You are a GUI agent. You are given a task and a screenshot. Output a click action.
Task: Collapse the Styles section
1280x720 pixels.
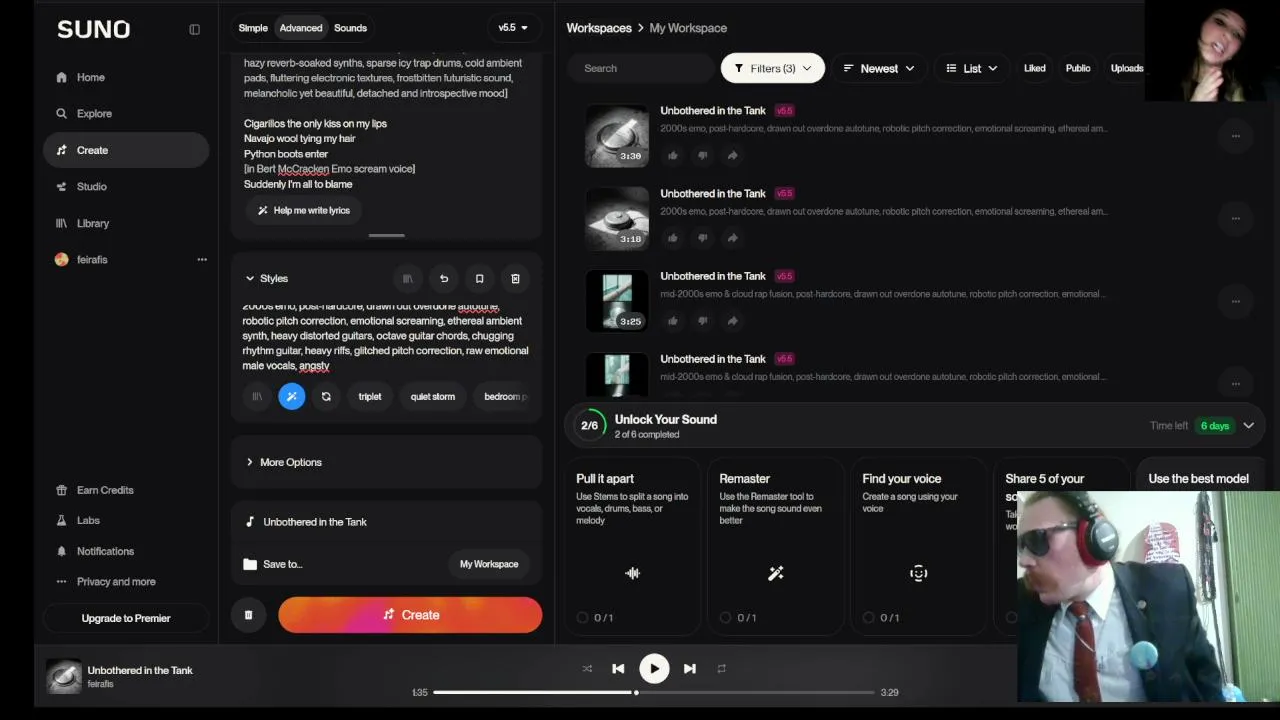[x=266, y=279]
